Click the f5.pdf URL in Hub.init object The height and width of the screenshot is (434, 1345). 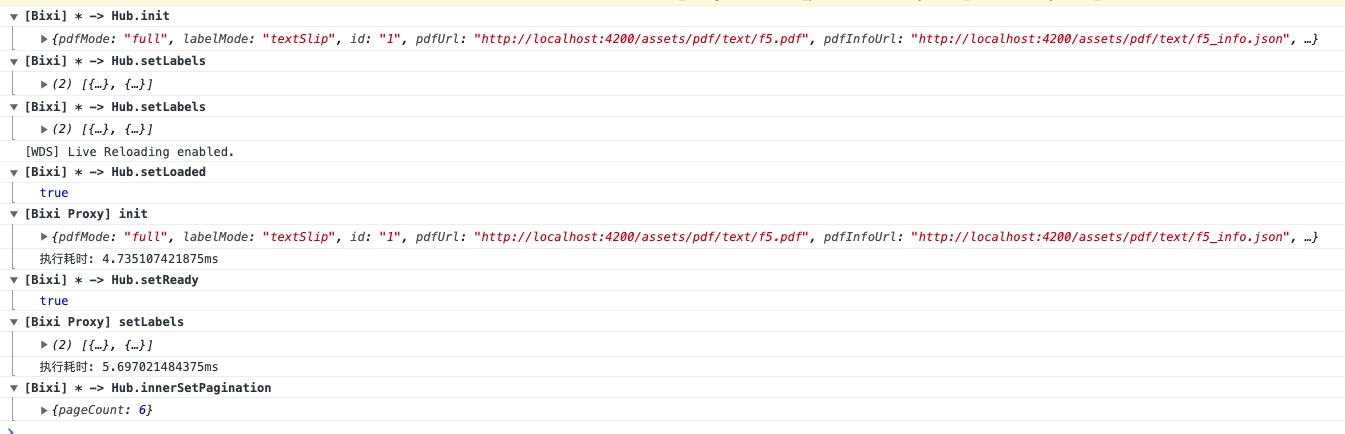coord(640,39)
